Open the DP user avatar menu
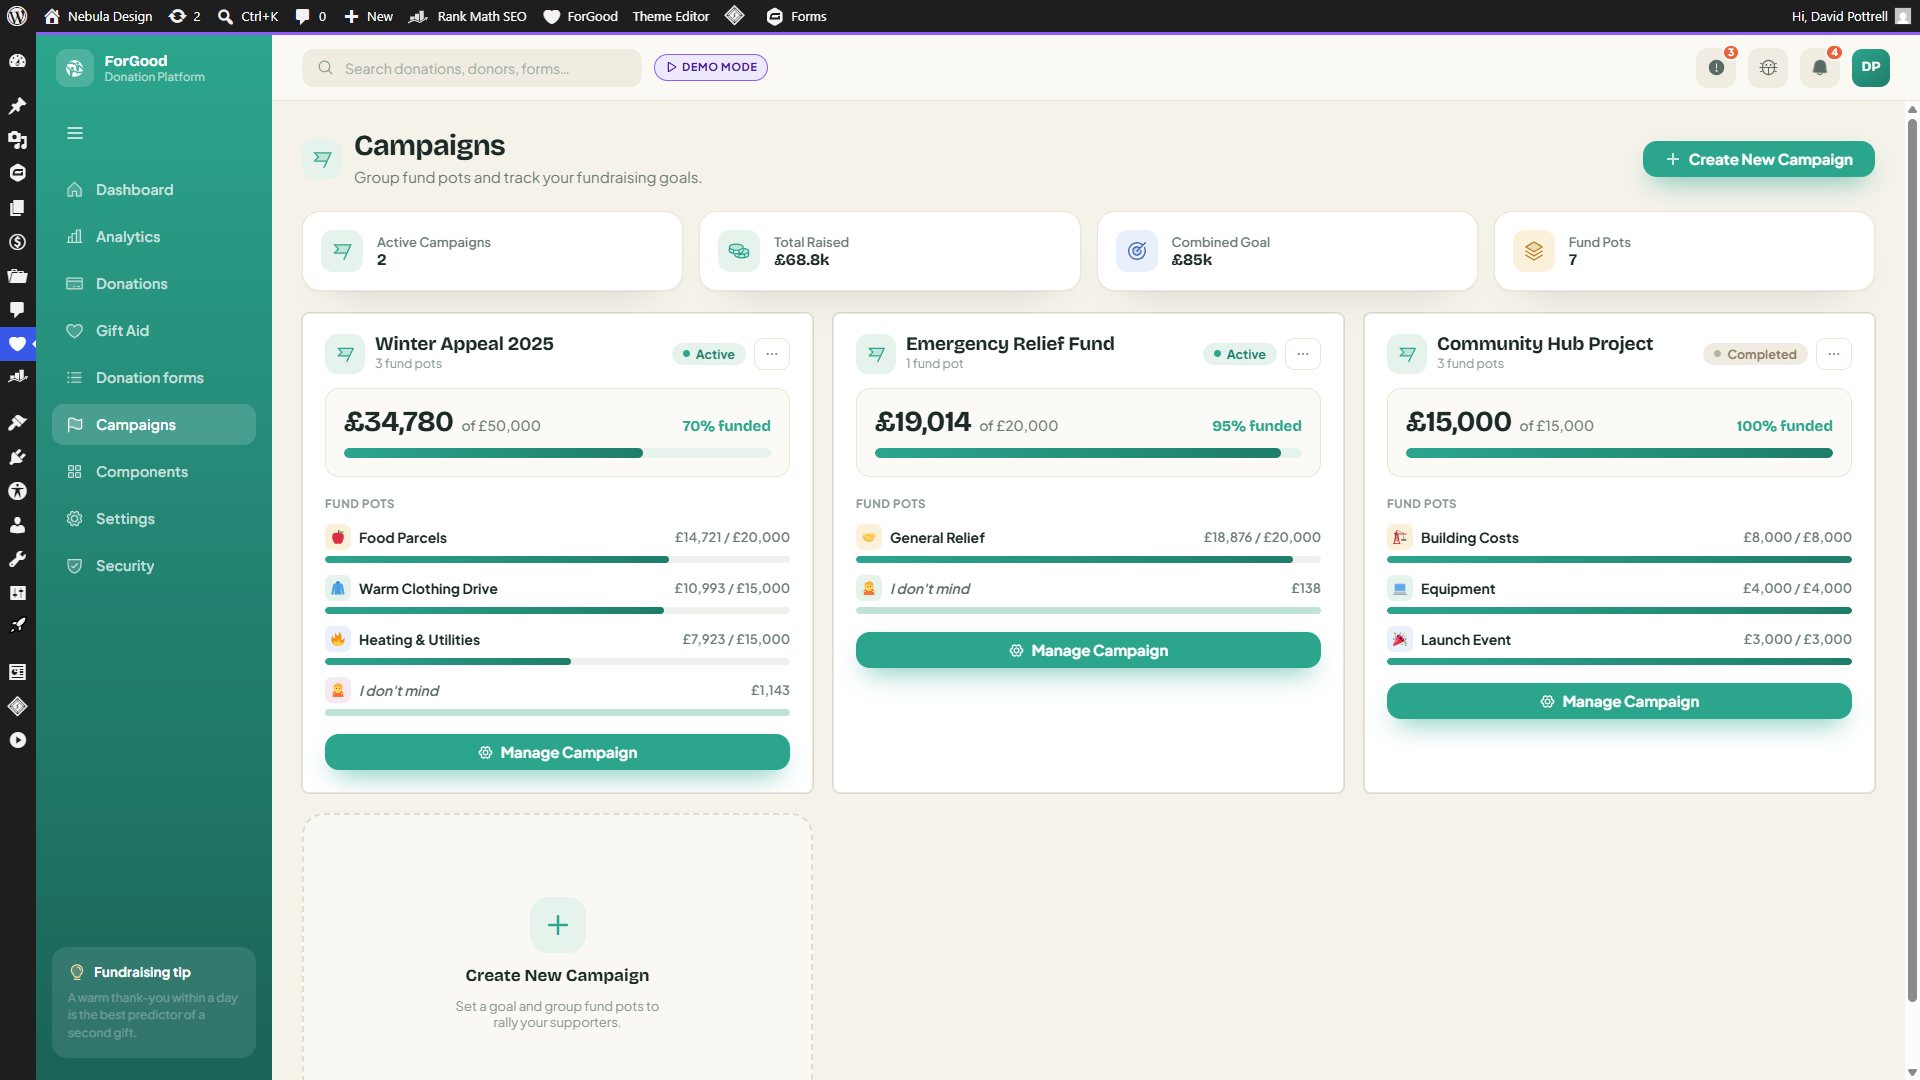The image size is (1920, 1080). (x=1871, y=68)
